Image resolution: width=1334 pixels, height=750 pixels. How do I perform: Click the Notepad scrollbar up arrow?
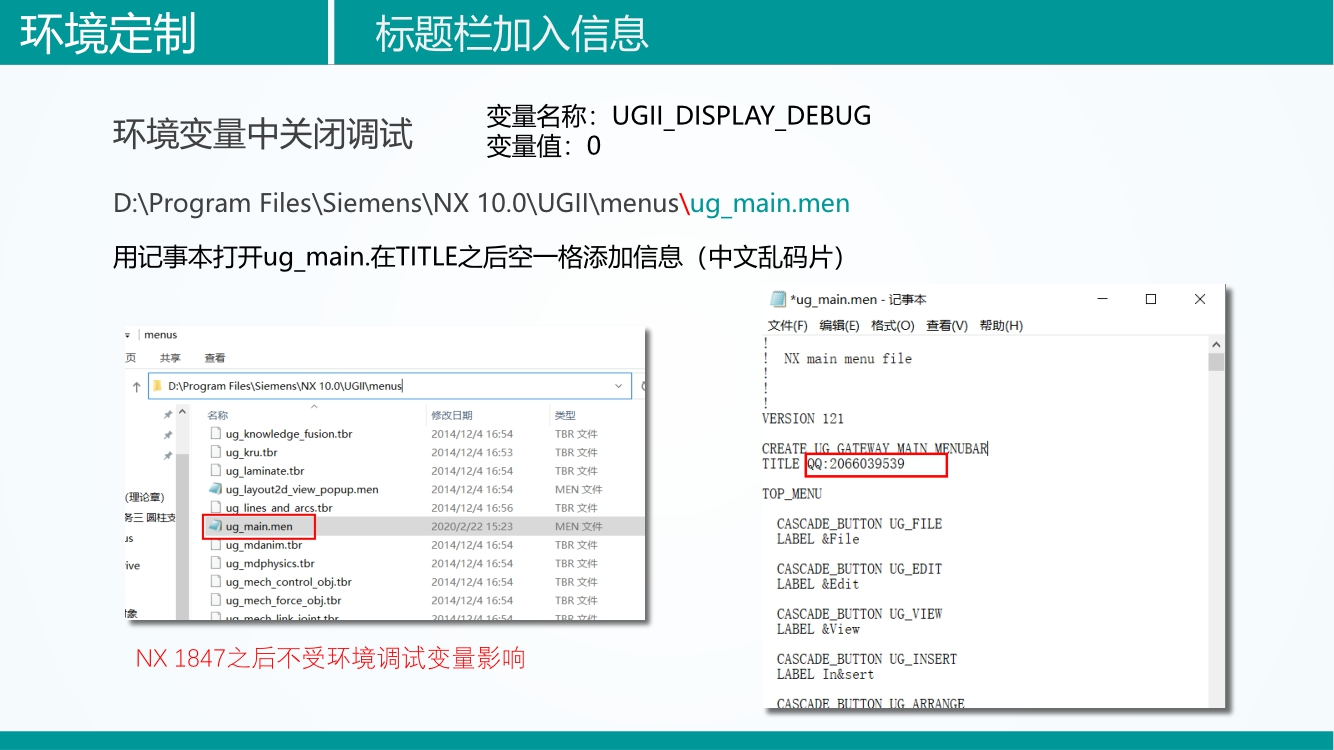tap(1216, 343)
